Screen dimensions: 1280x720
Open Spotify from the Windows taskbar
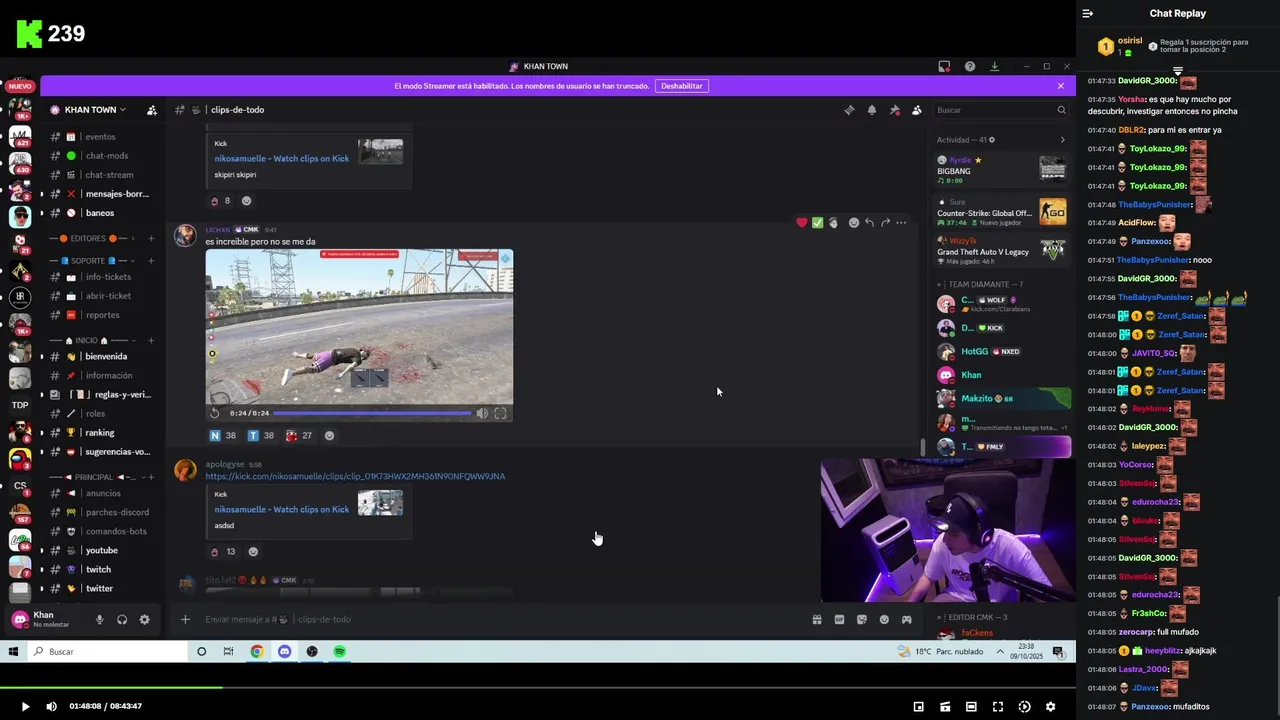(x=340, y=652)
